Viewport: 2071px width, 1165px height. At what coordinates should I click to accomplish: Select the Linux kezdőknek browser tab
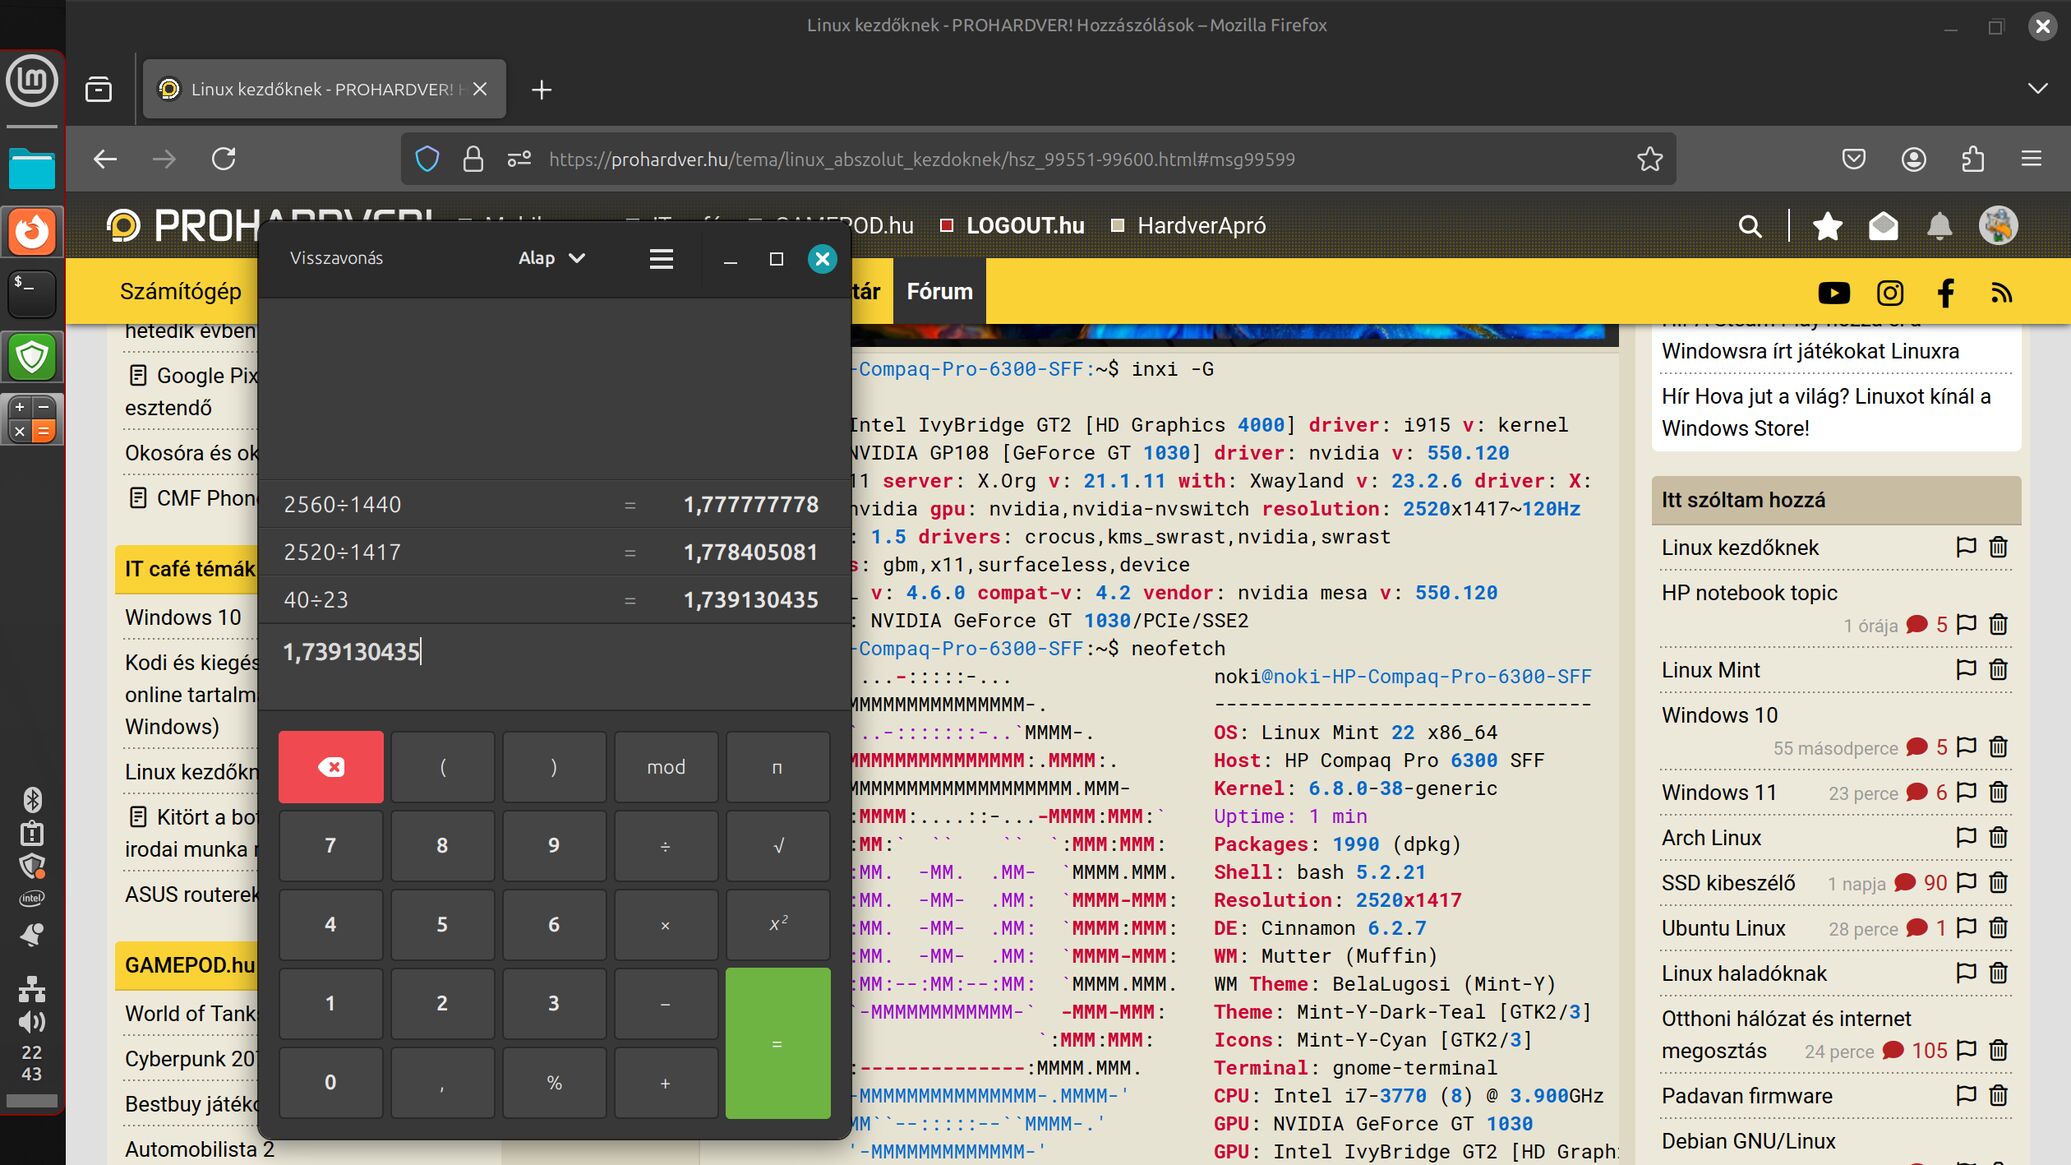[324, 89]
